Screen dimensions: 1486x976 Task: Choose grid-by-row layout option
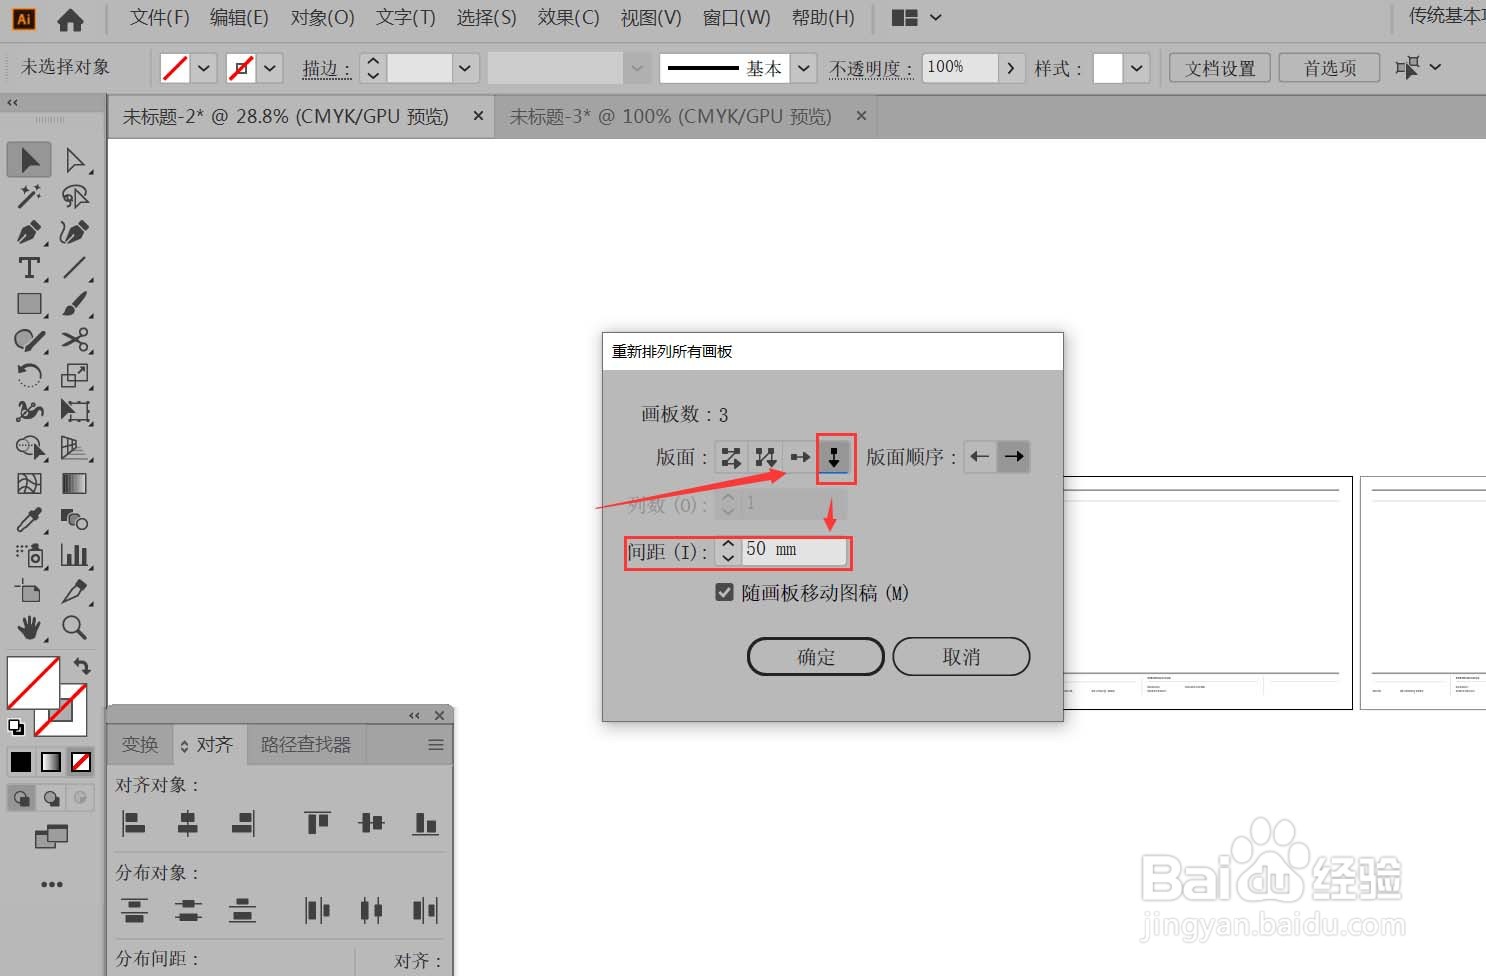[x=732, y=457]
